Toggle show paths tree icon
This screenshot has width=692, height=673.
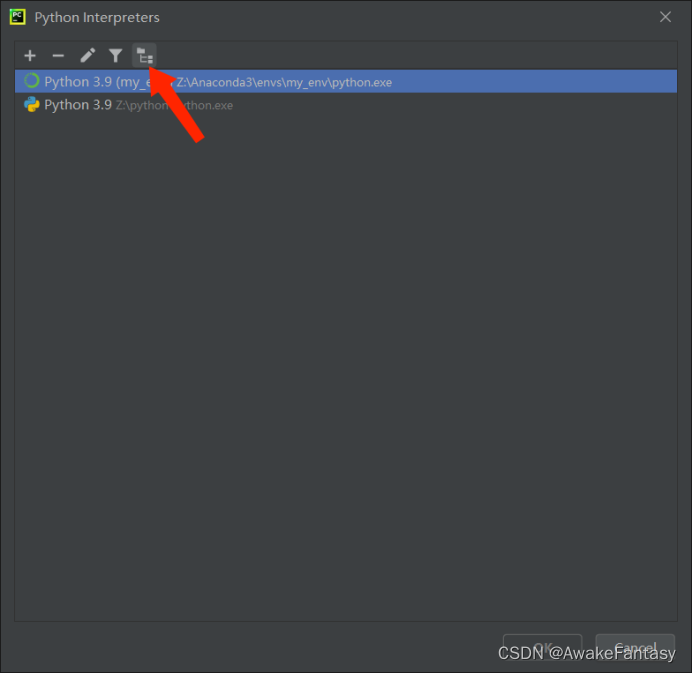pyautogui.click(x=144, y=56)
